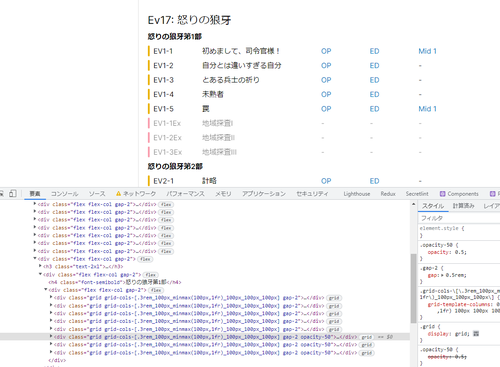Select the スタイル sidebar tab
This screenshot has height=367, width=500.
pyautogui.click(x=433, y=206)
